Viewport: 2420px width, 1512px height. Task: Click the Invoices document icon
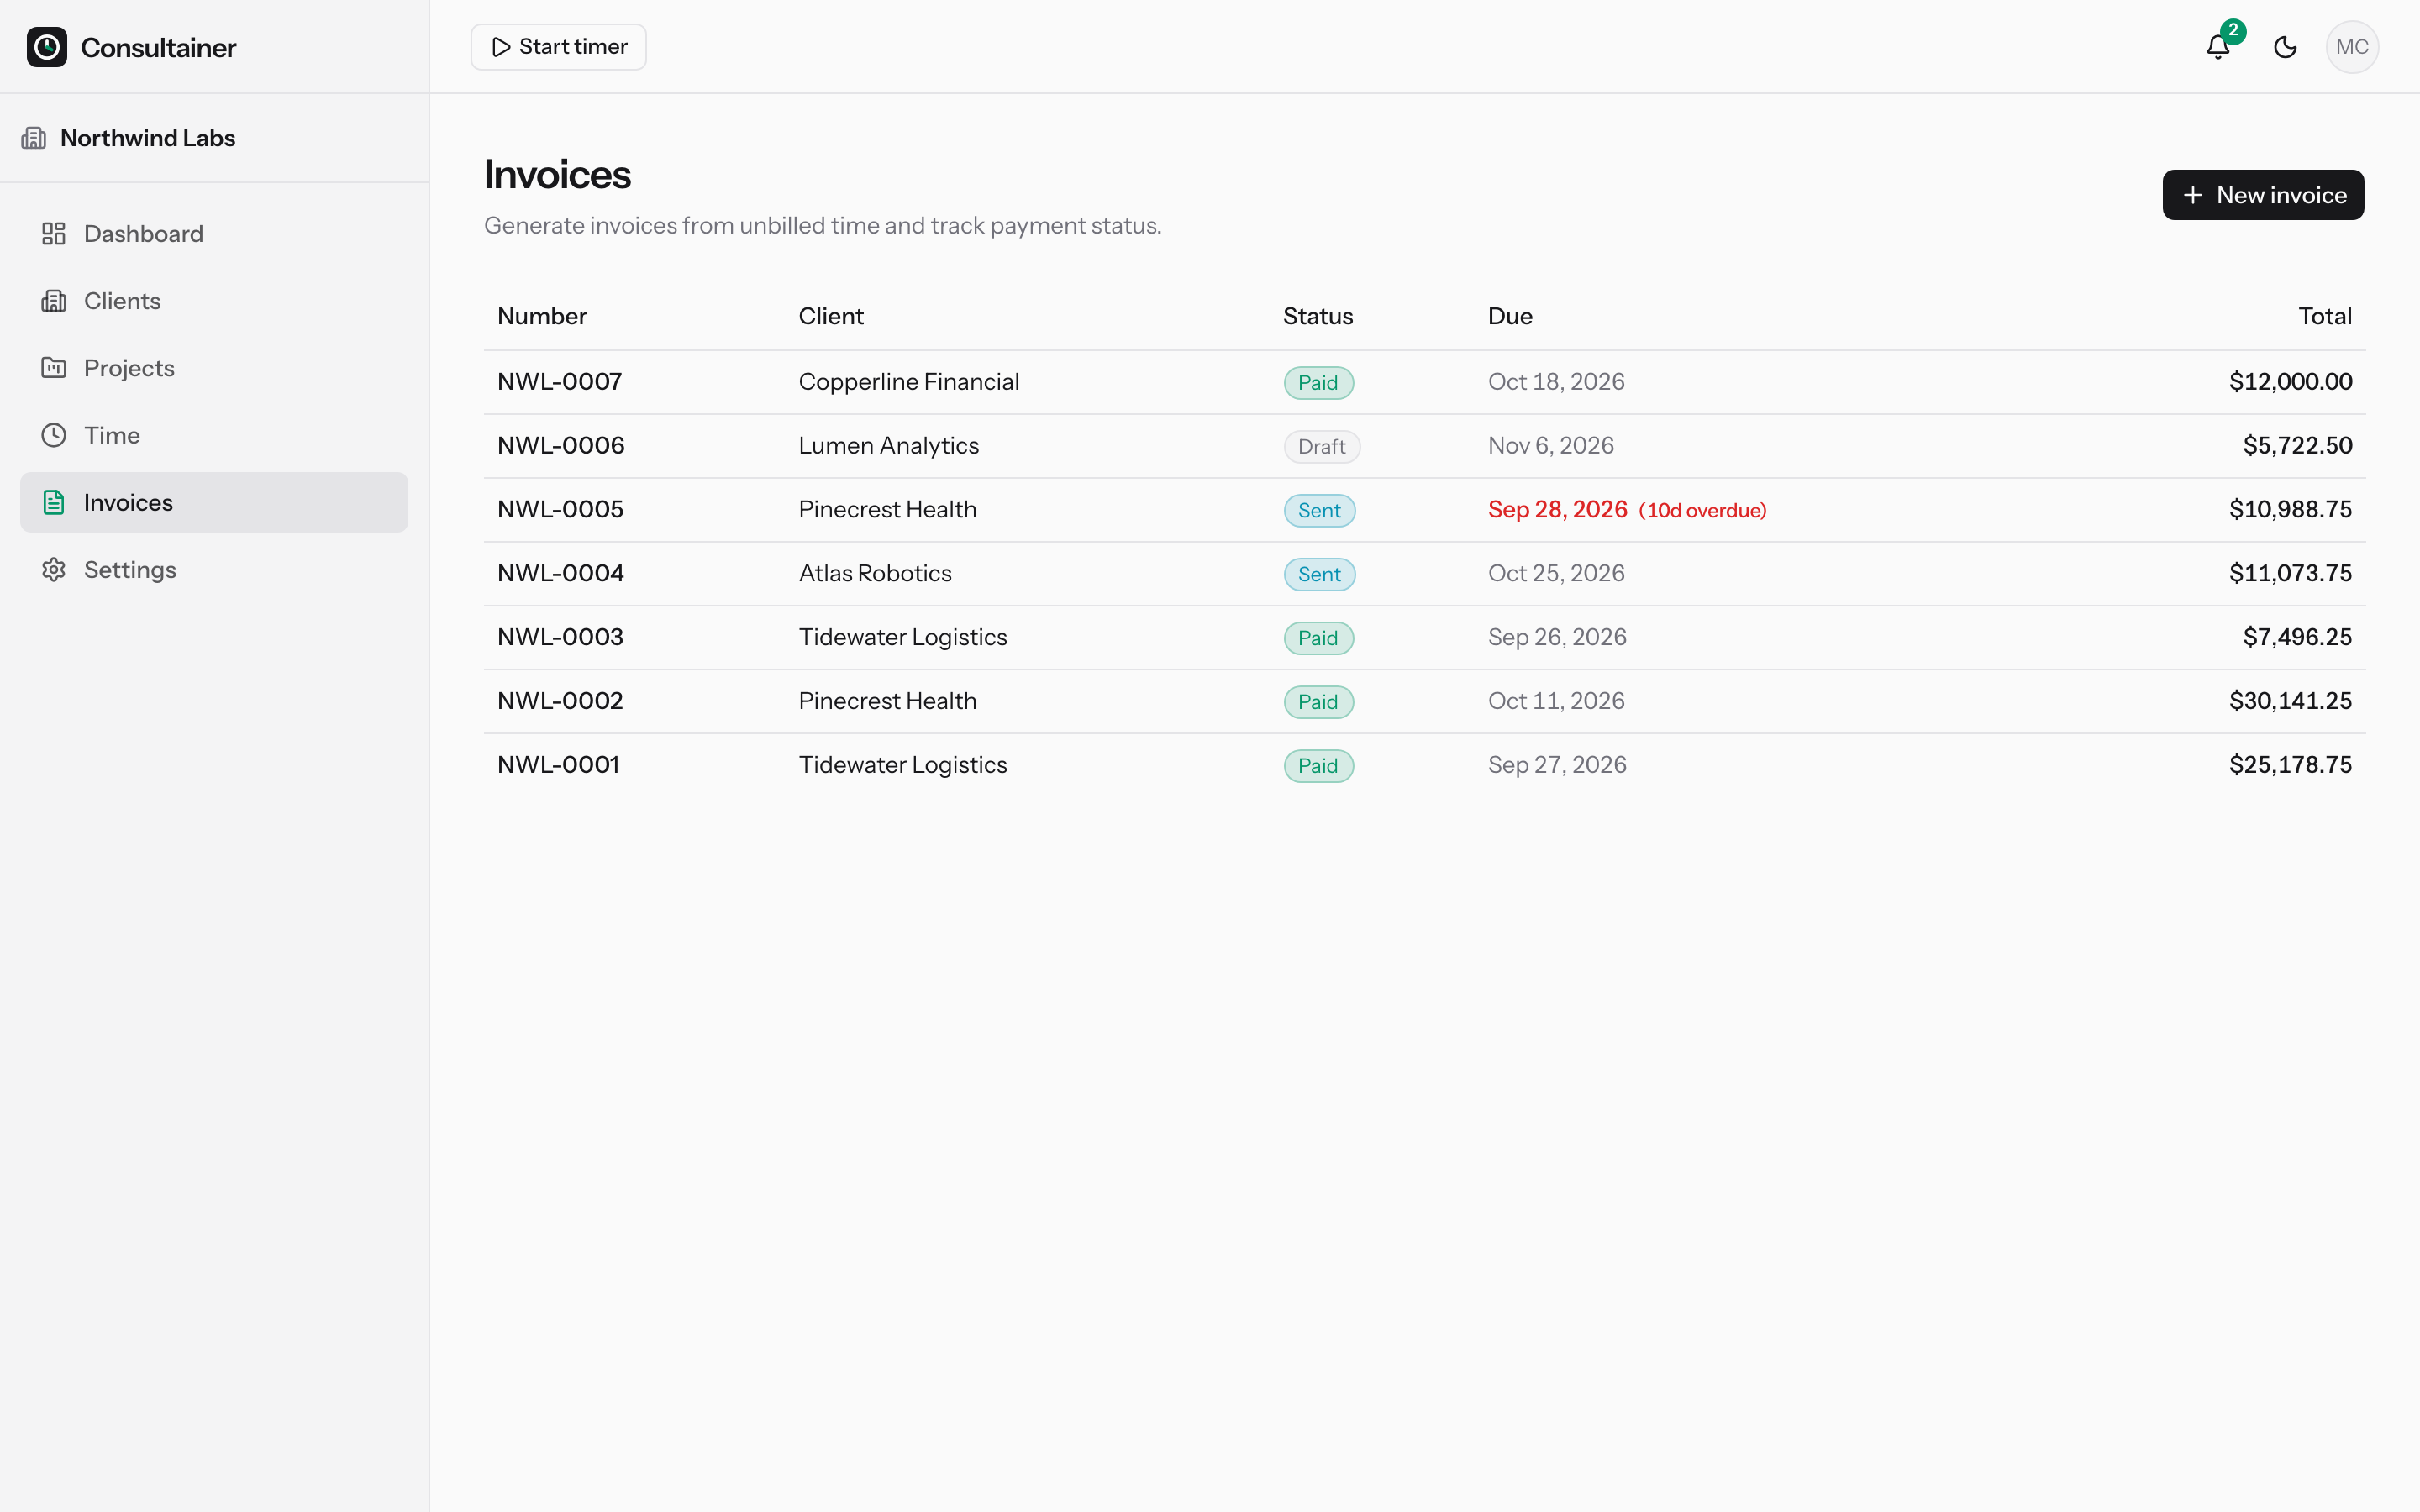(x=54, y=502)
